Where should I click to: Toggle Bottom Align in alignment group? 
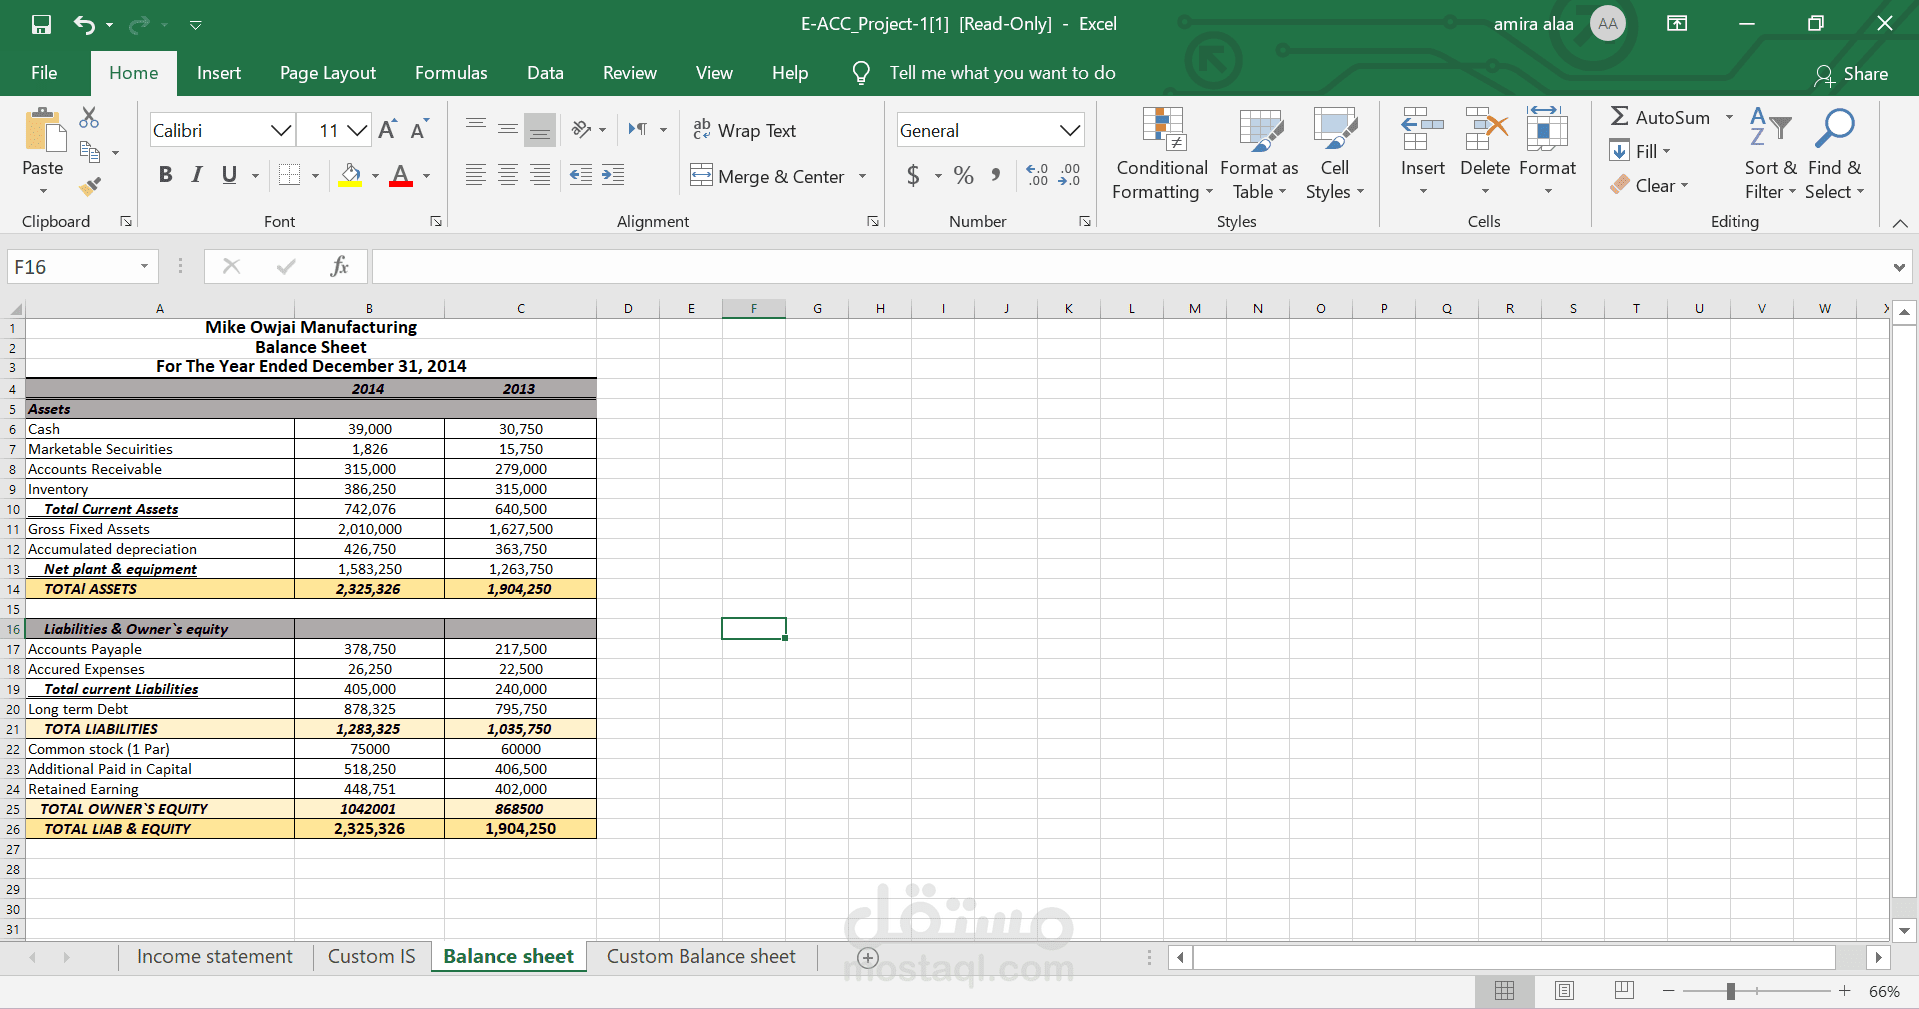540,129
